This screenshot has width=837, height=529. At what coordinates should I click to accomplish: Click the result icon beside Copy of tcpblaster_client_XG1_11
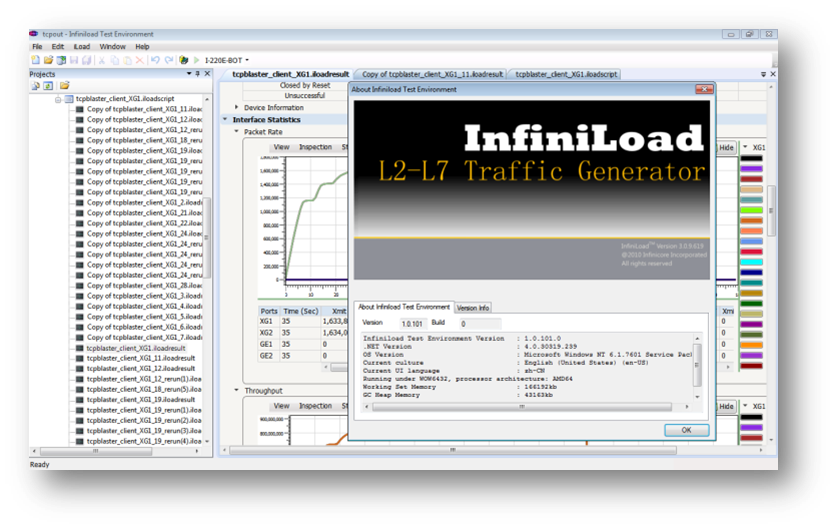pyautogui.click(x=80, y=109)
